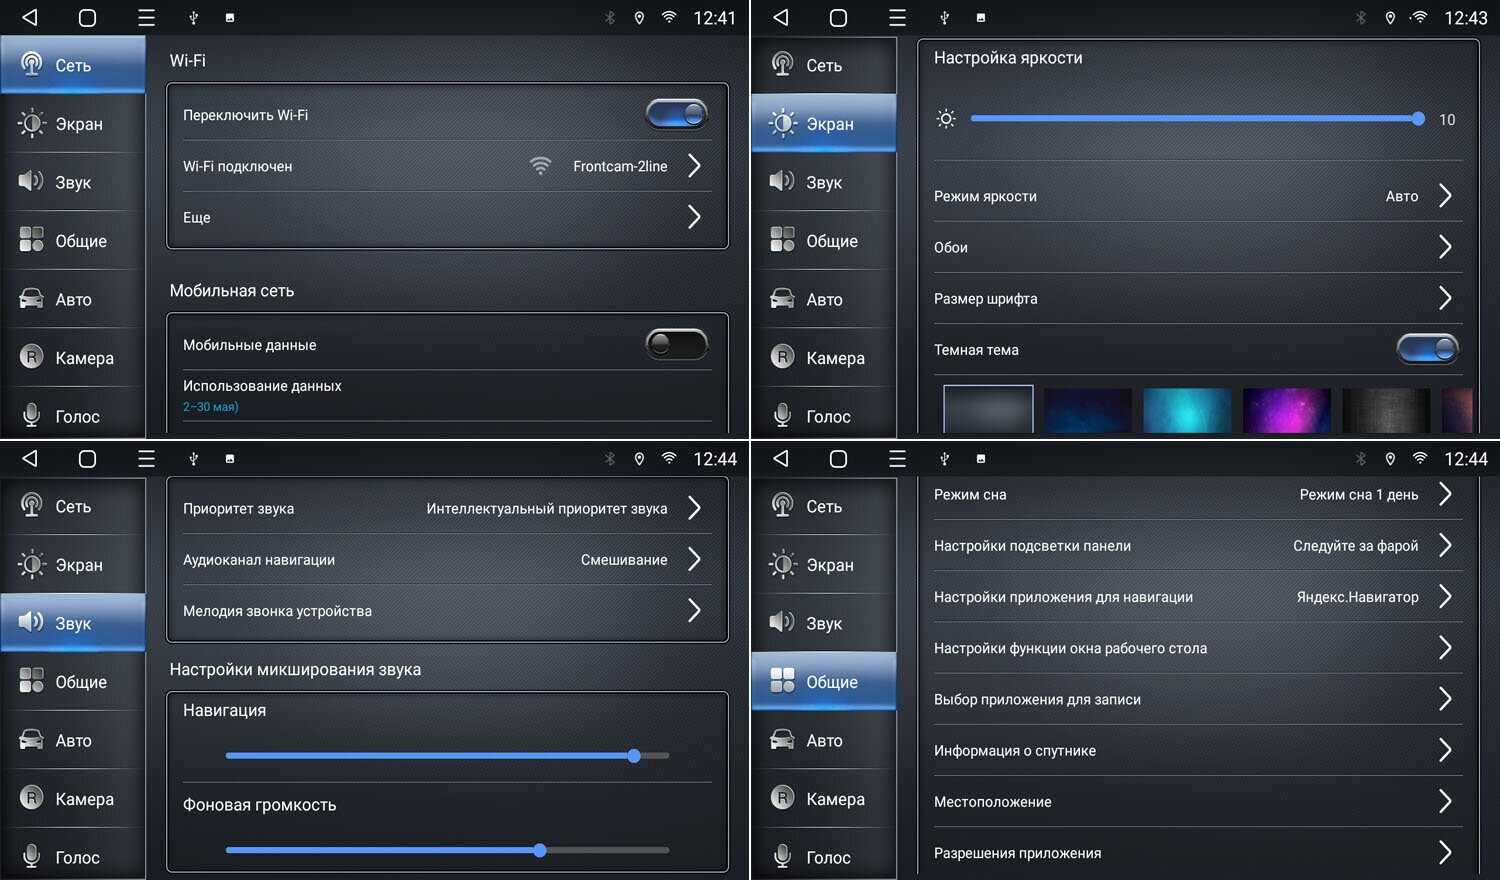Select the highlighted Сеть tab in the sidebar
Screen dimensions: 1500x880
pos(73,65)
